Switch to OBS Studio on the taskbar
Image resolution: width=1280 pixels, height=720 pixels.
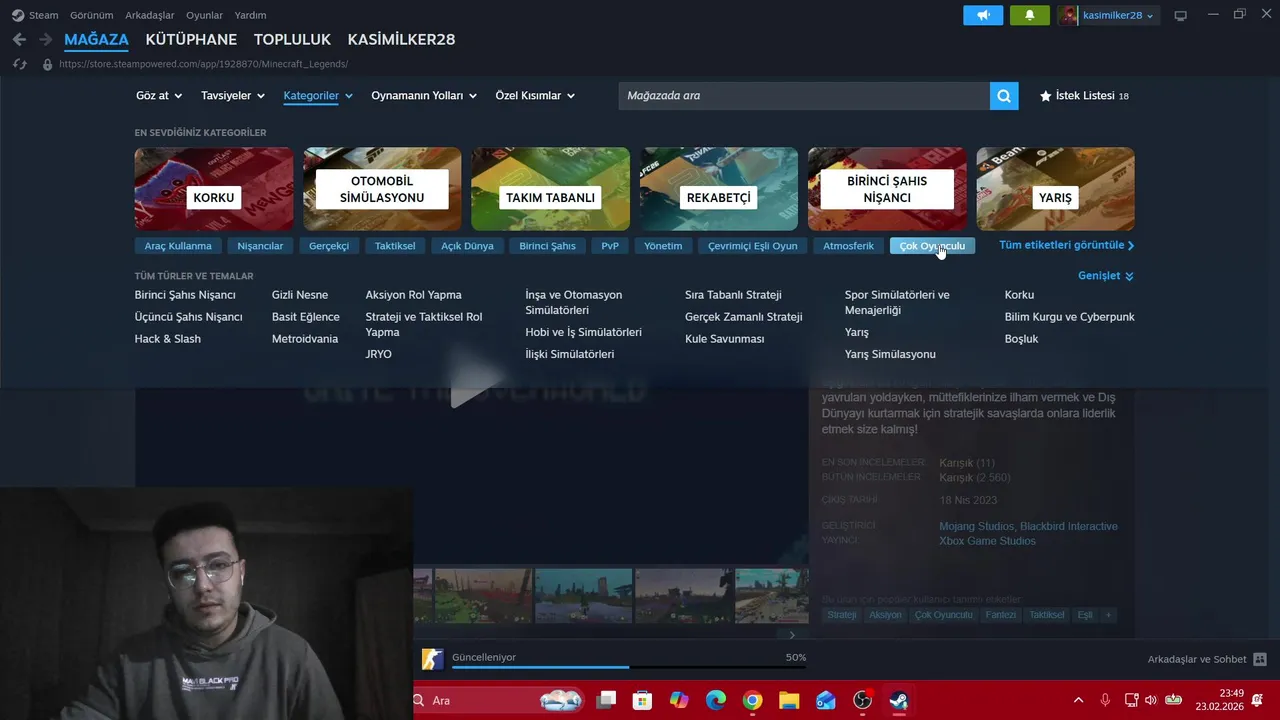point(862,700)
